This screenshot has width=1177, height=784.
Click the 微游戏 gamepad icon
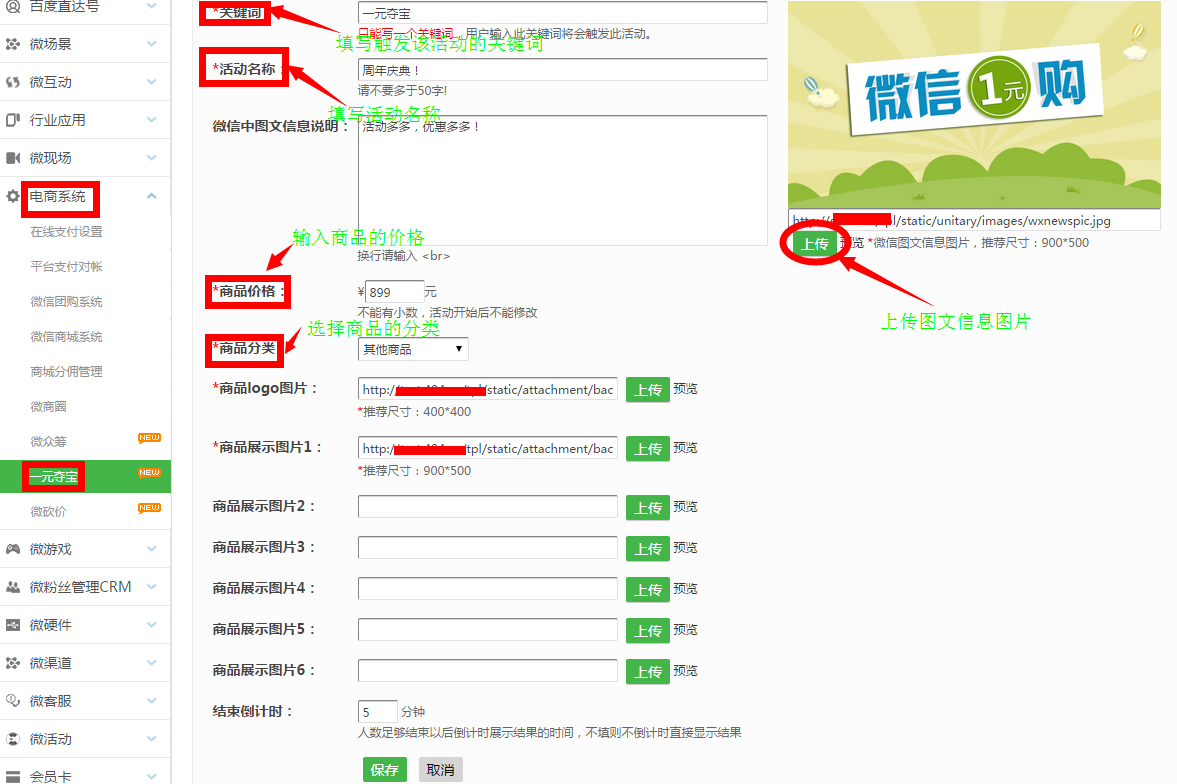[13, 549]
